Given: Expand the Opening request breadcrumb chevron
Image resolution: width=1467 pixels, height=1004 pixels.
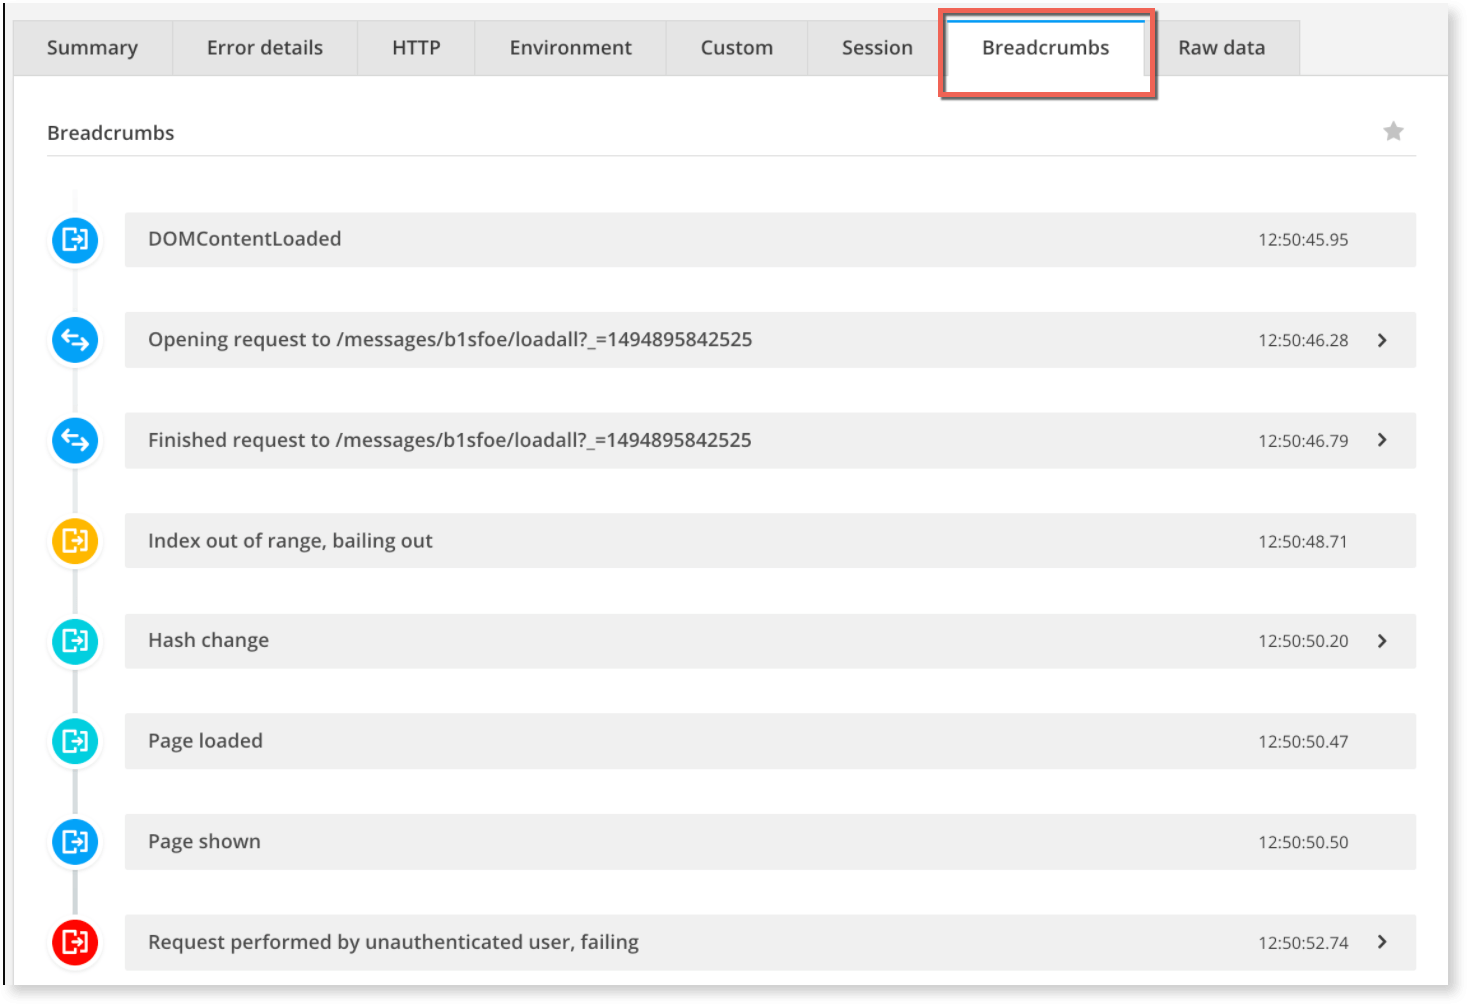Looking at the screenshot, I should [x=1382, y=340].
